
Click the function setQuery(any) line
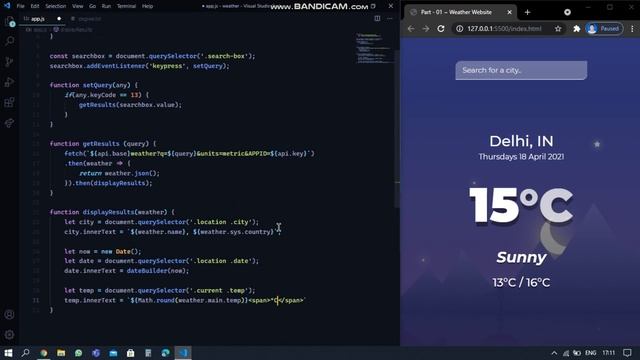click(94, 85)
